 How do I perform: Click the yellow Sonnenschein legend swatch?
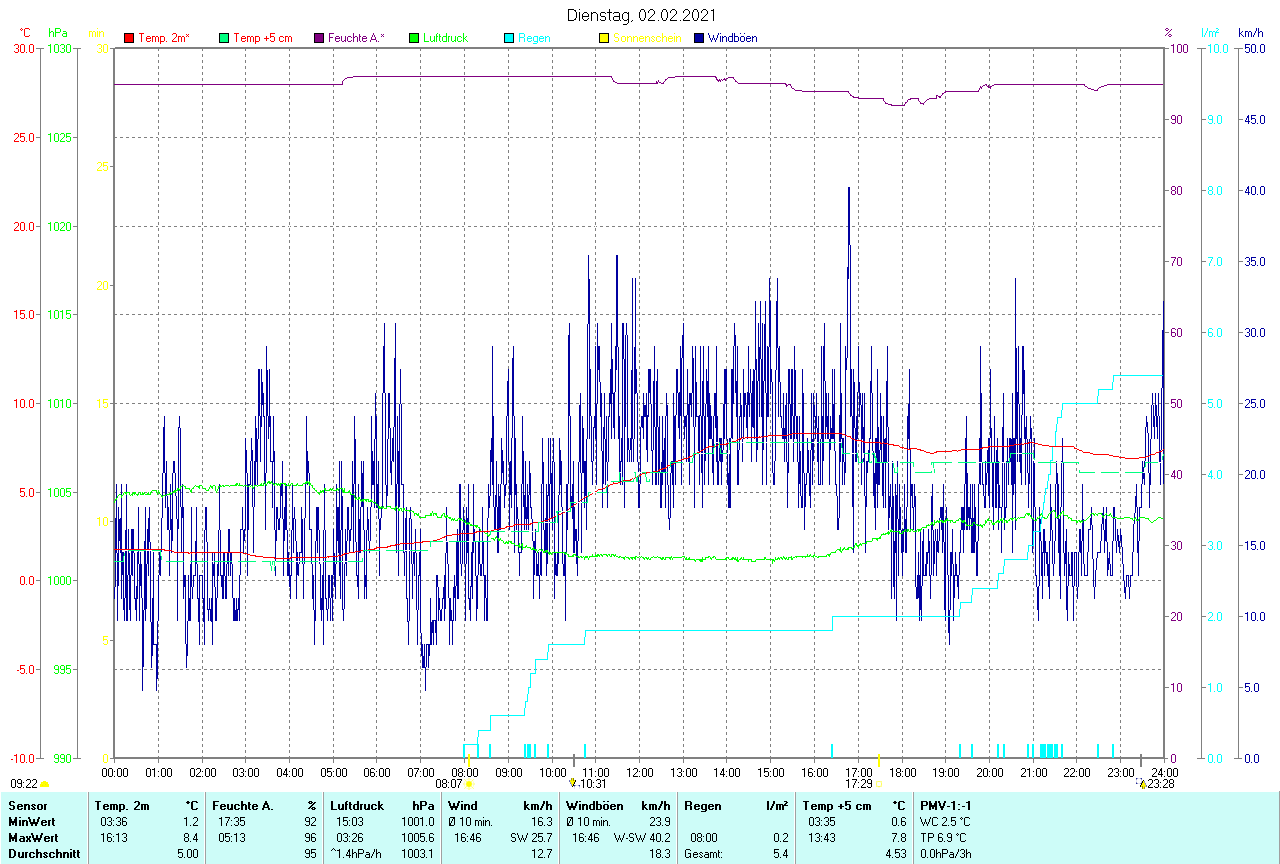coord(604,38)
